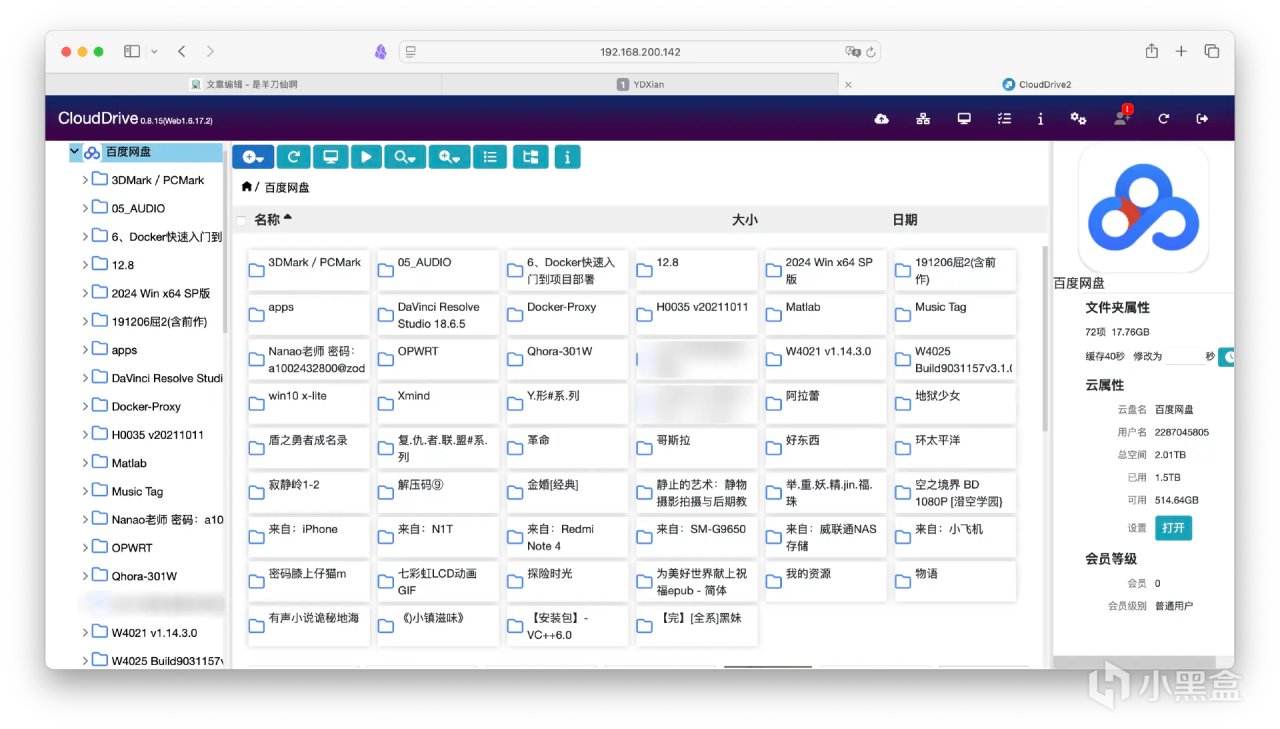
Task: Click the translate icon in address bar
Action: pyautogui.click(x=852, y=52)
